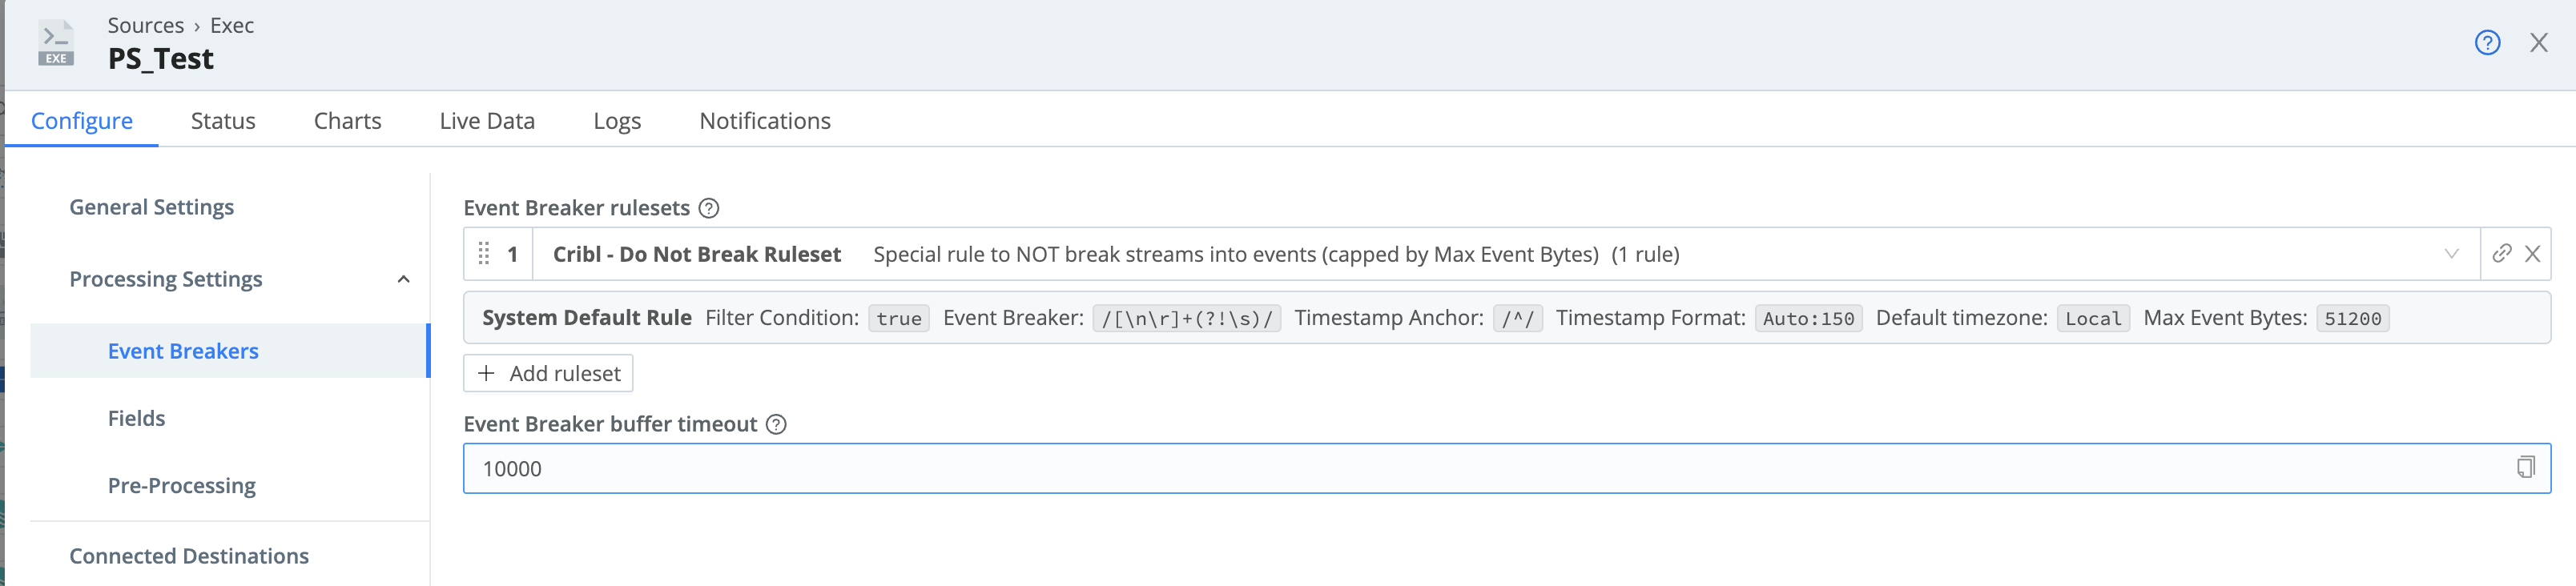
Task: Collapse the Processing Settings group
Action: click(403, 279)
